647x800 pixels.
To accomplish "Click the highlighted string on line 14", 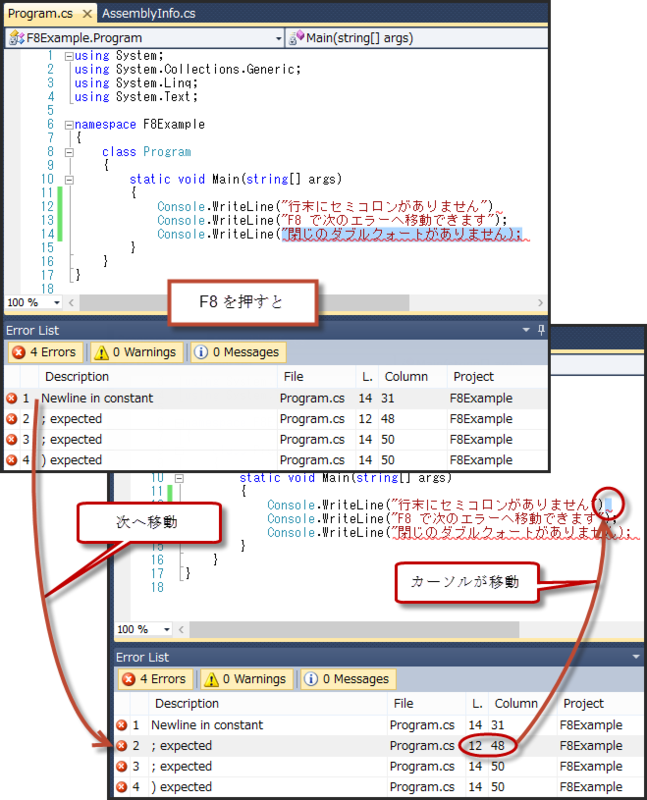I will [402, 234].
